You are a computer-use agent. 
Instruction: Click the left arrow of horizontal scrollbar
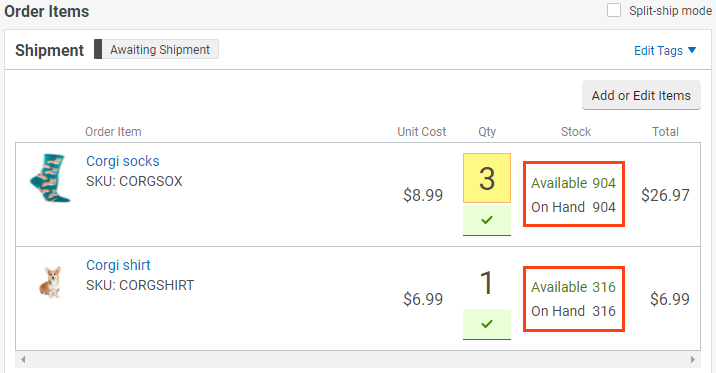(x=22, y=359)
